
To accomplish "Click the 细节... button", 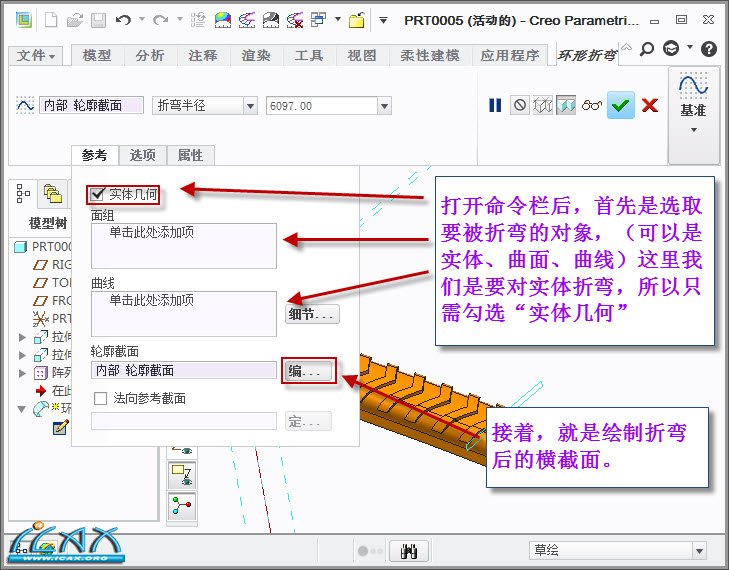I will 312,314.
